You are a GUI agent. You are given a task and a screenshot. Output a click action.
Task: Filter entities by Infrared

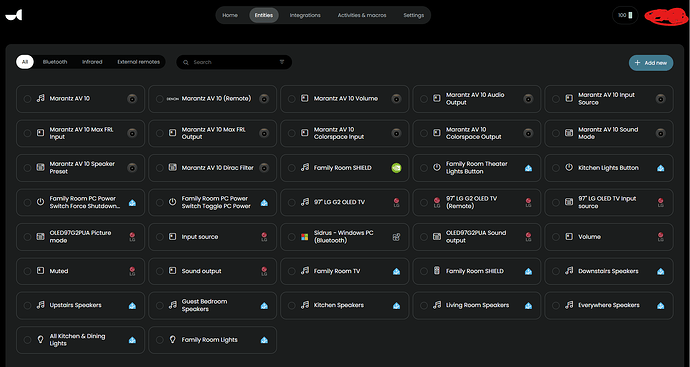coord(92,62)
